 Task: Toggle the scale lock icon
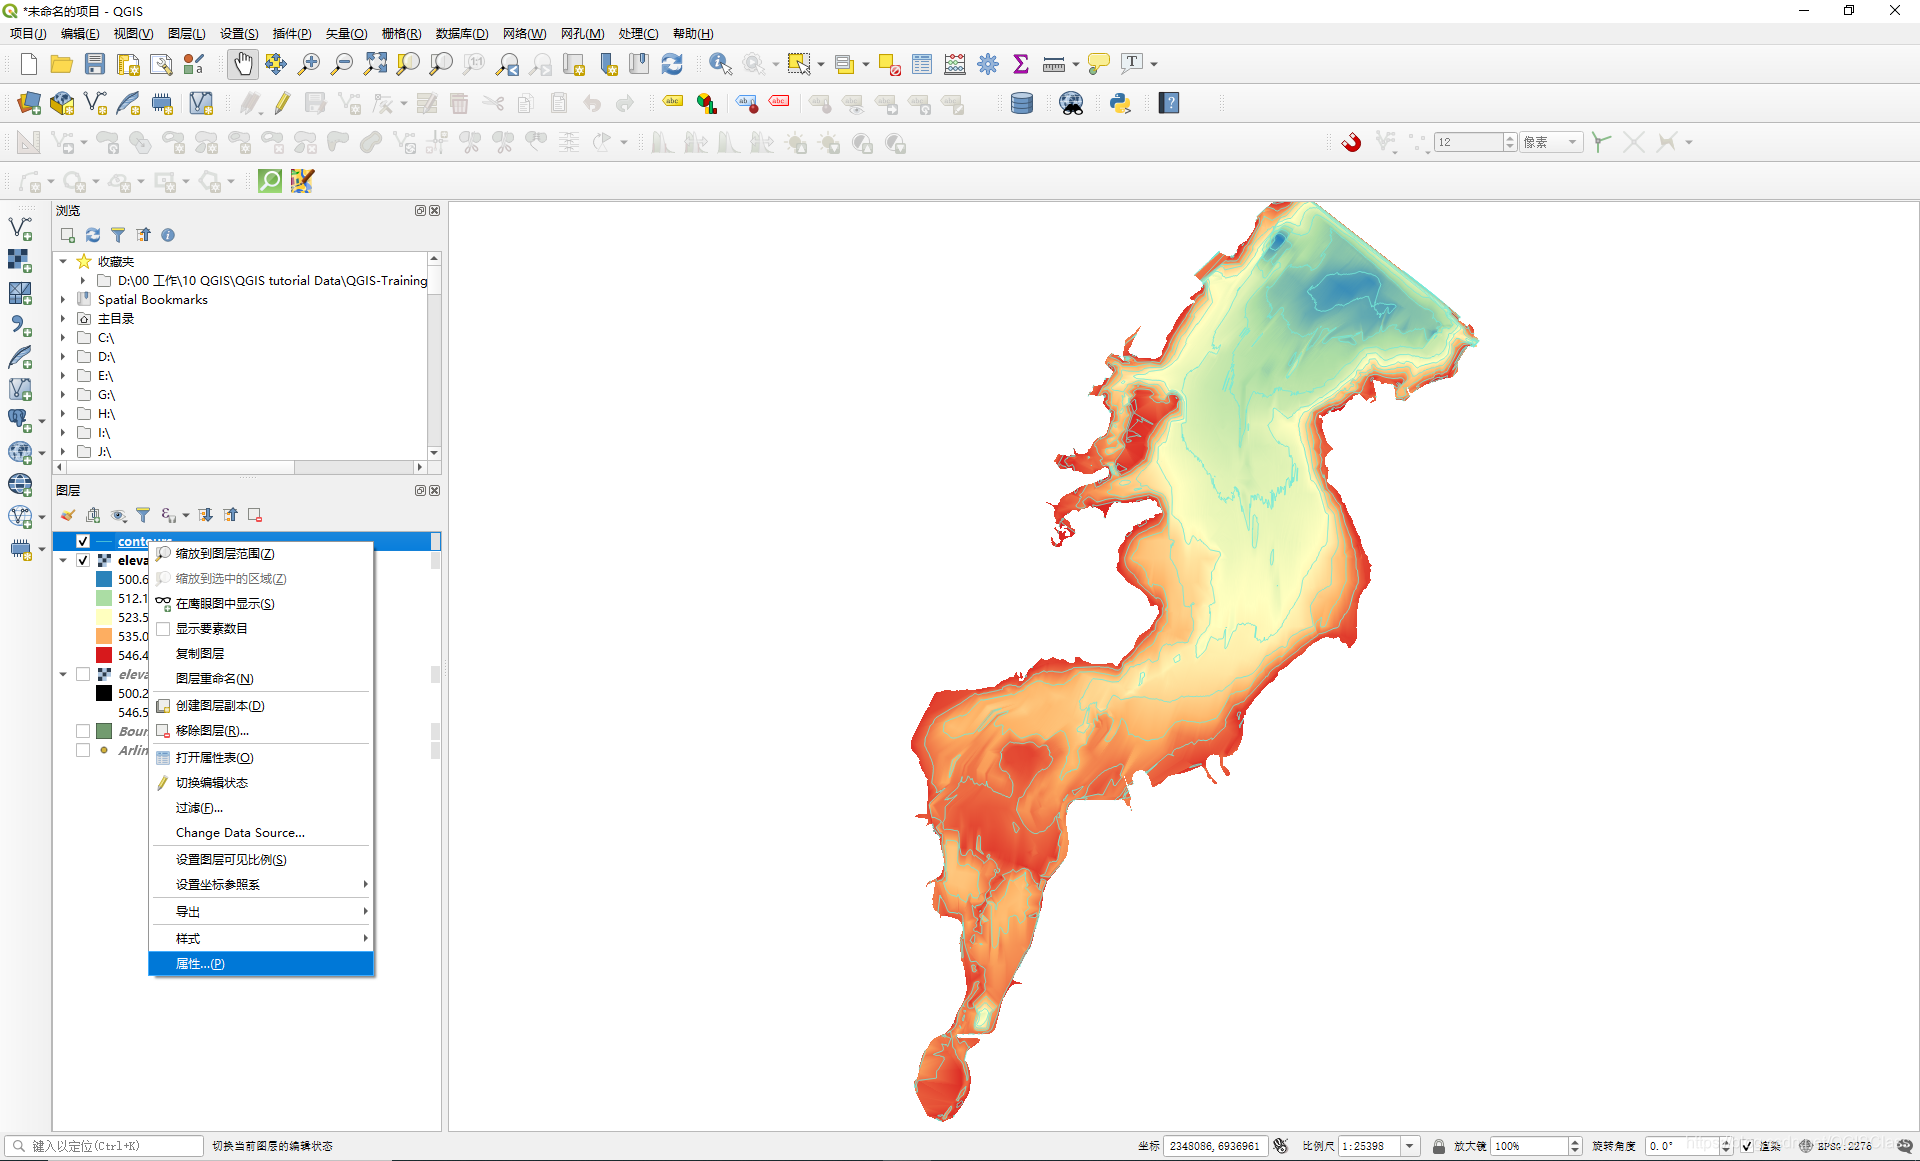(1438, 1146)
